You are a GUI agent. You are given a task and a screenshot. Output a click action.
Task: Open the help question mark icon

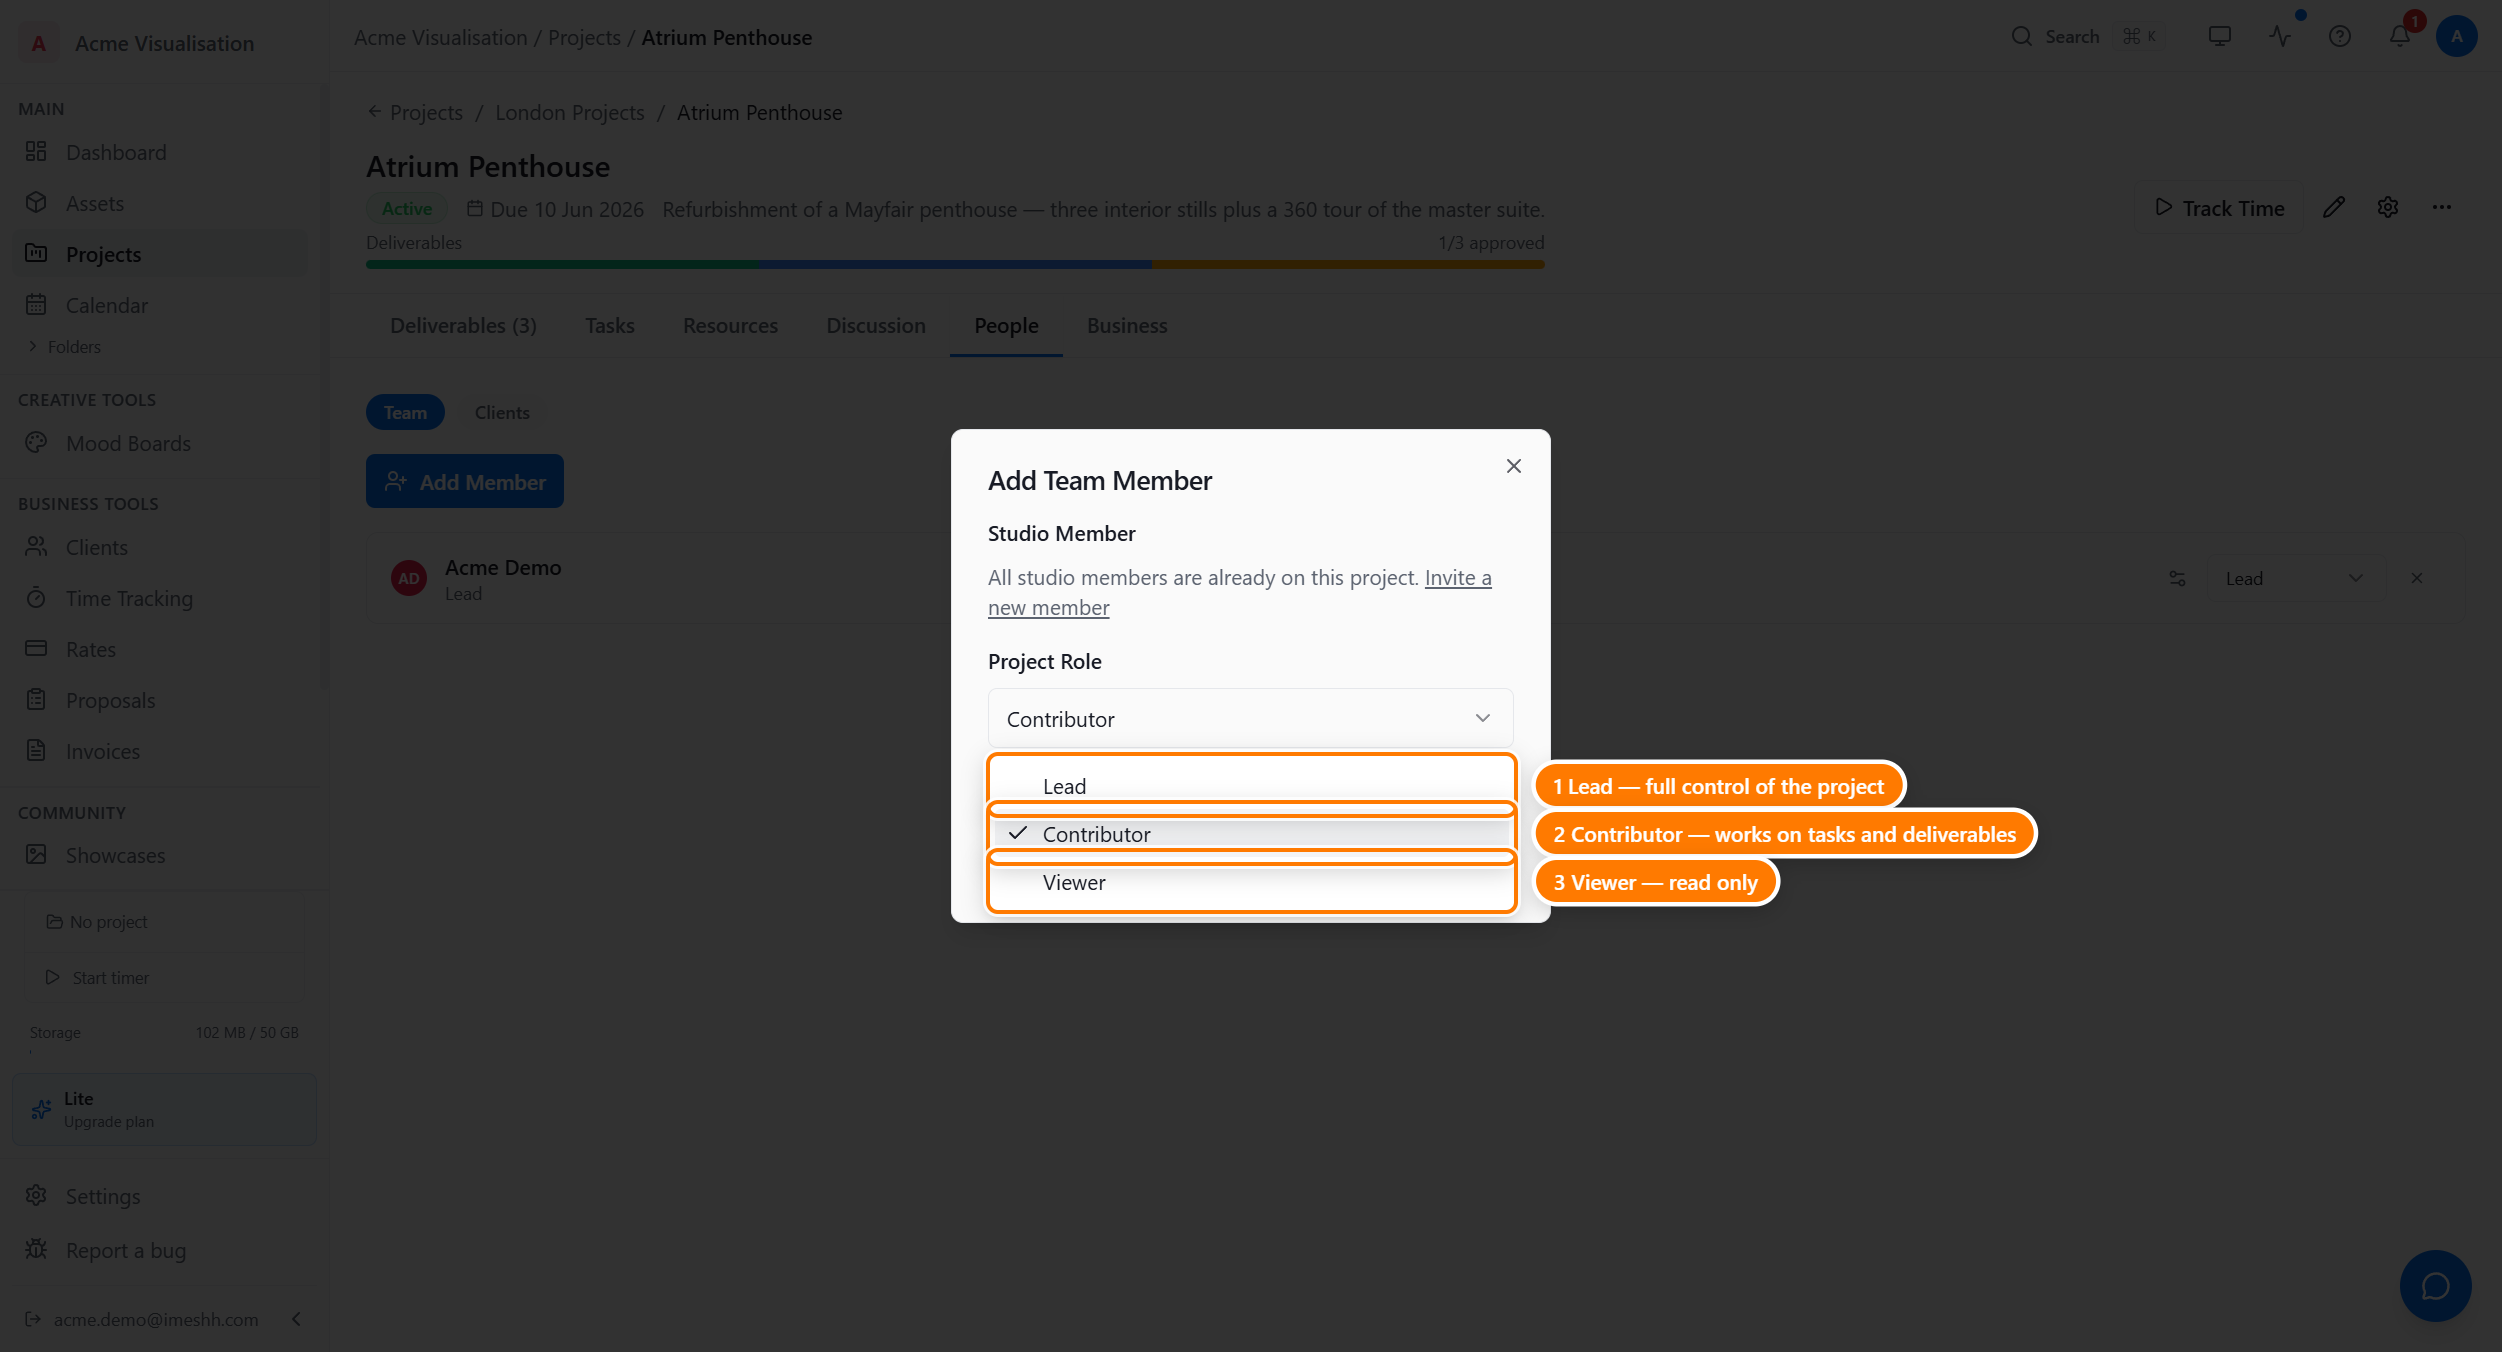pyautogui.click(x=2339, y=36)
